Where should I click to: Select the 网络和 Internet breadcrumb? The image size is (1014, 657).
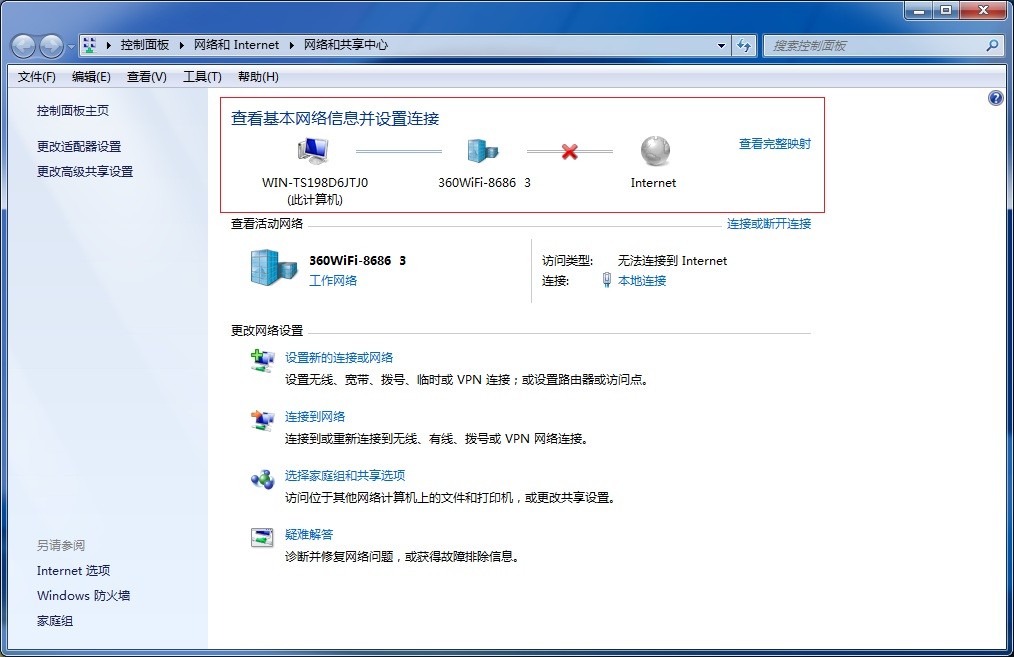[x=237, y=45]
